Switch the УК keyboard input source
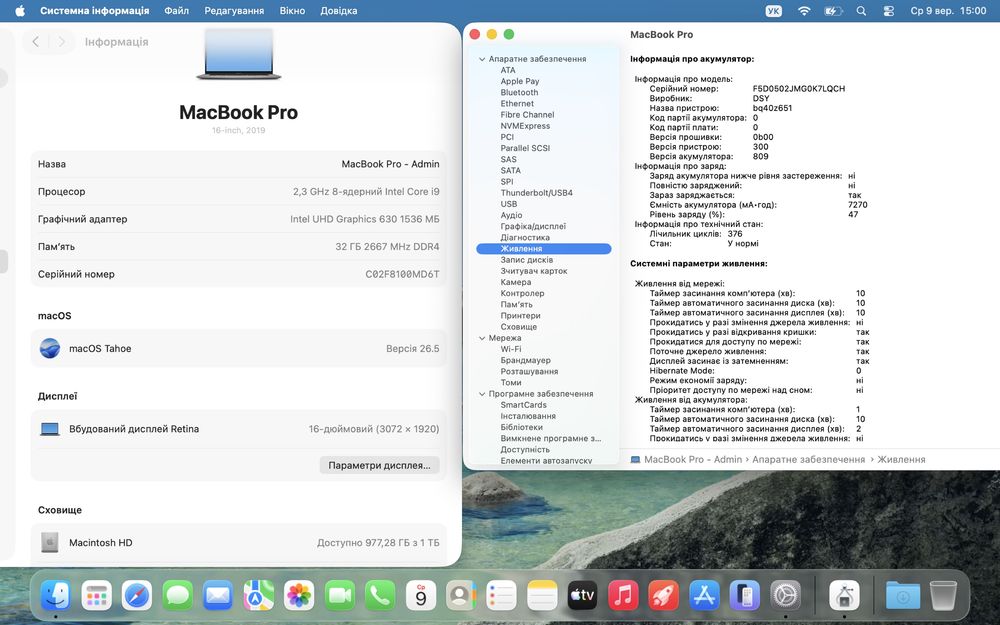 (x=774, y=11)
